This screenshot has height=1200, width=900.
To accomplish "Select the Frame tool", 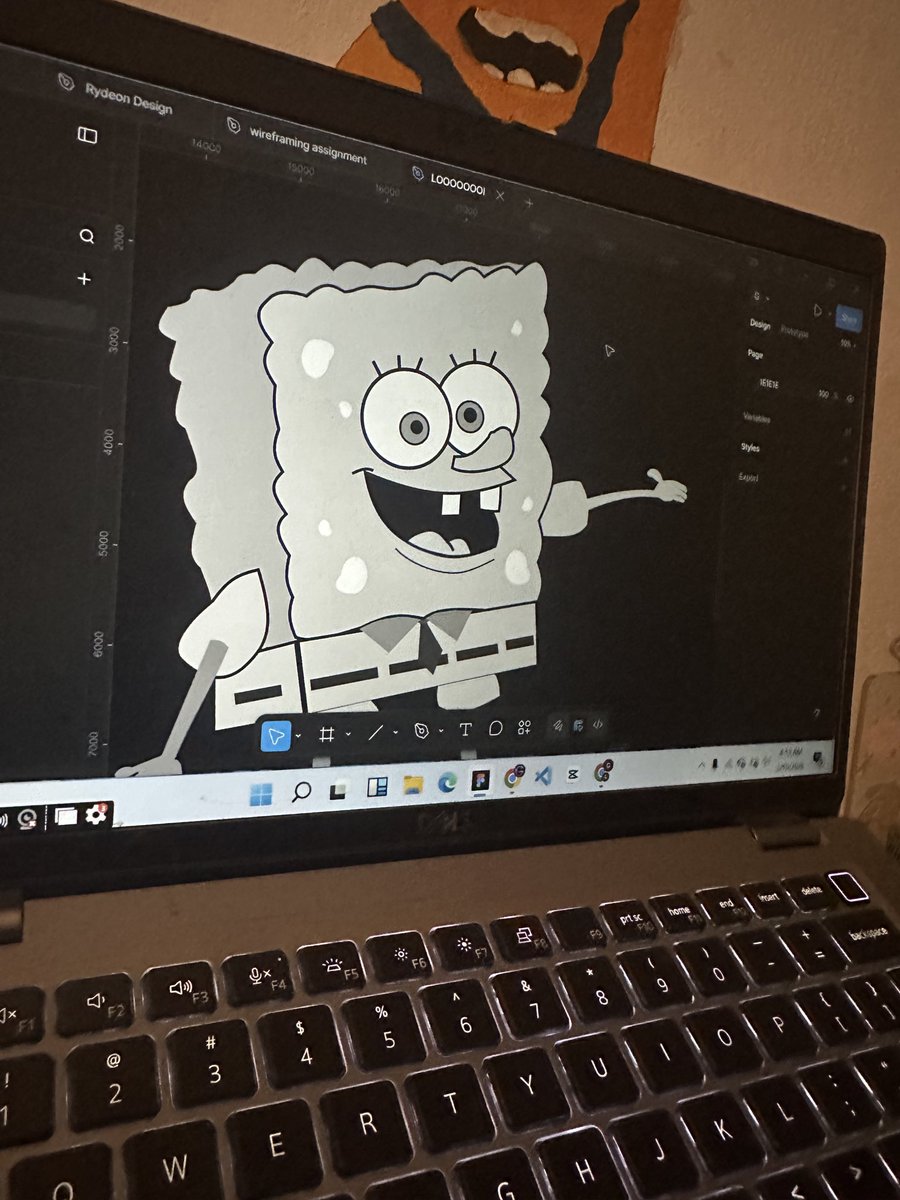I will pyautogui.click(x=326, y=734).
